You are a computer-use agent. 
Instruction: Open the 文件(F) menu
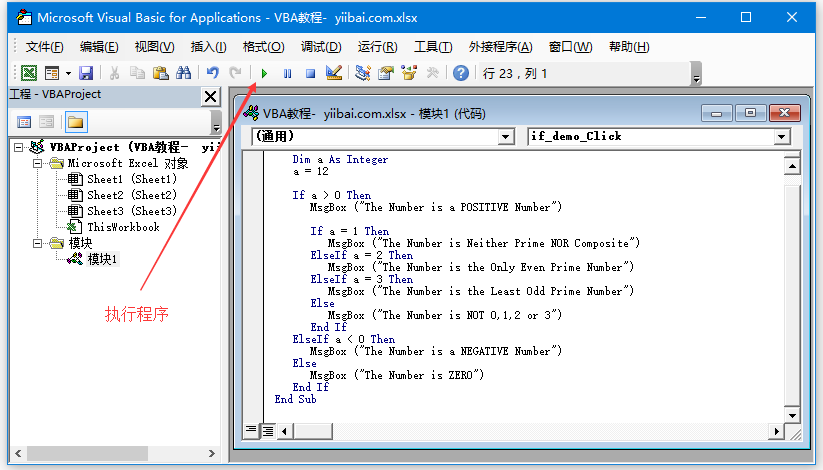coord(45,47)
